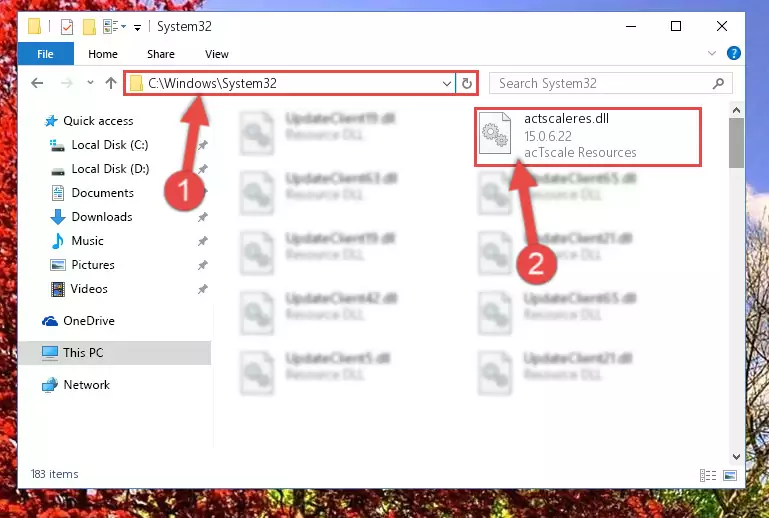Click the Back navigation arrow

(37, 83)
